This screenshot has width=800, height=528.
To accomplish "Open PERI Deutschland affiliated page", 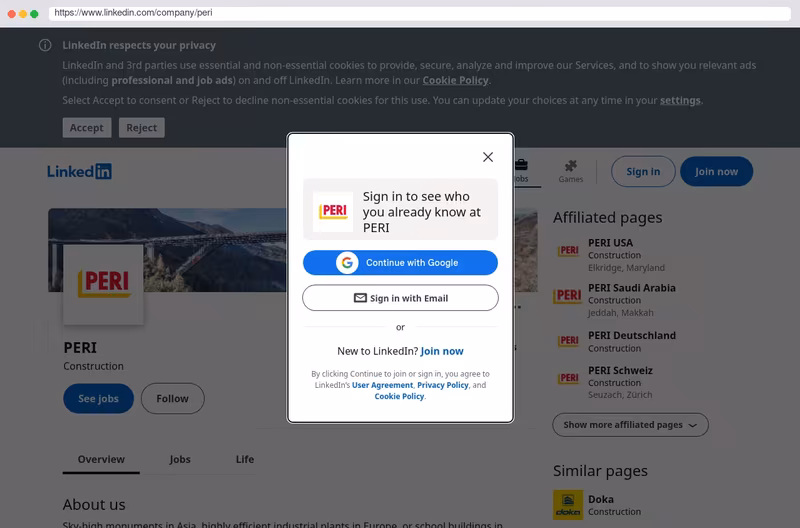I will click(632, 336).
